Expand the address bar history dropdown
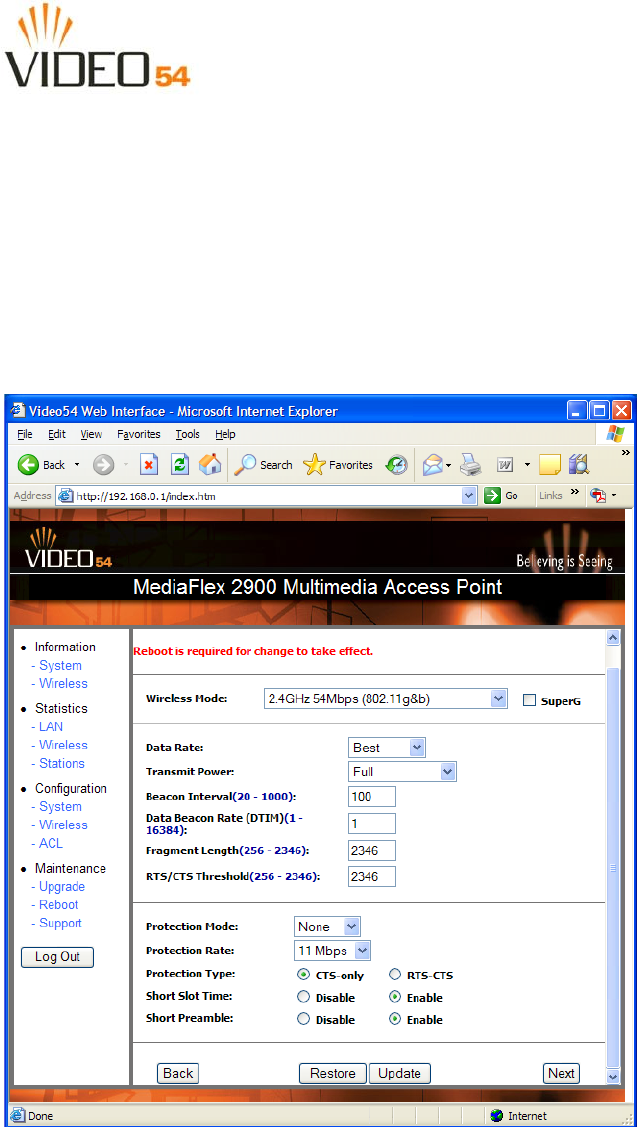The height and width of the screenshot is (1127, 637). pyautogui.click(x=469, y=495)
